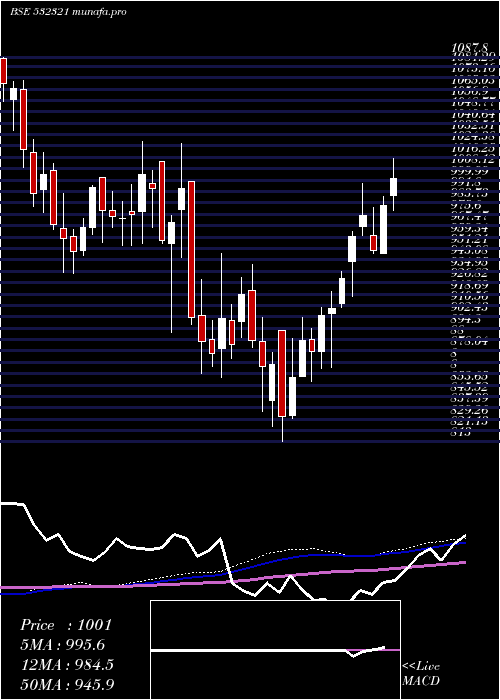The image size is (500, 700).
Task: Click the '50MA : 945.9' value
Action: tap(67, 684)
